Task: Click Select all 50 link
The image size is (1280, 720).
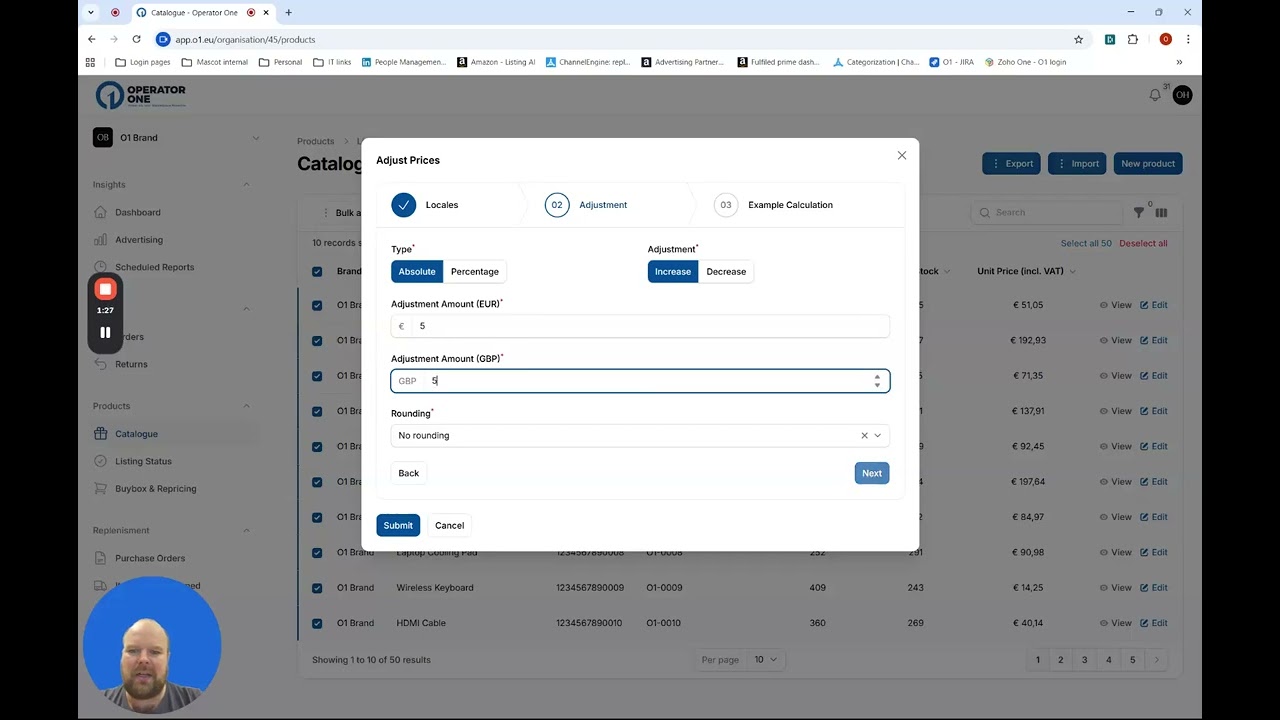Action: point(1086,244)
